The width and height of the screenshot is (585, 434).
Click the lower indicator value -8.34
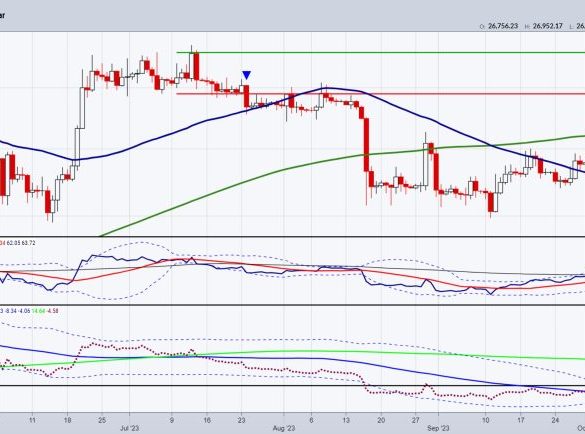[x=12, y=311]
